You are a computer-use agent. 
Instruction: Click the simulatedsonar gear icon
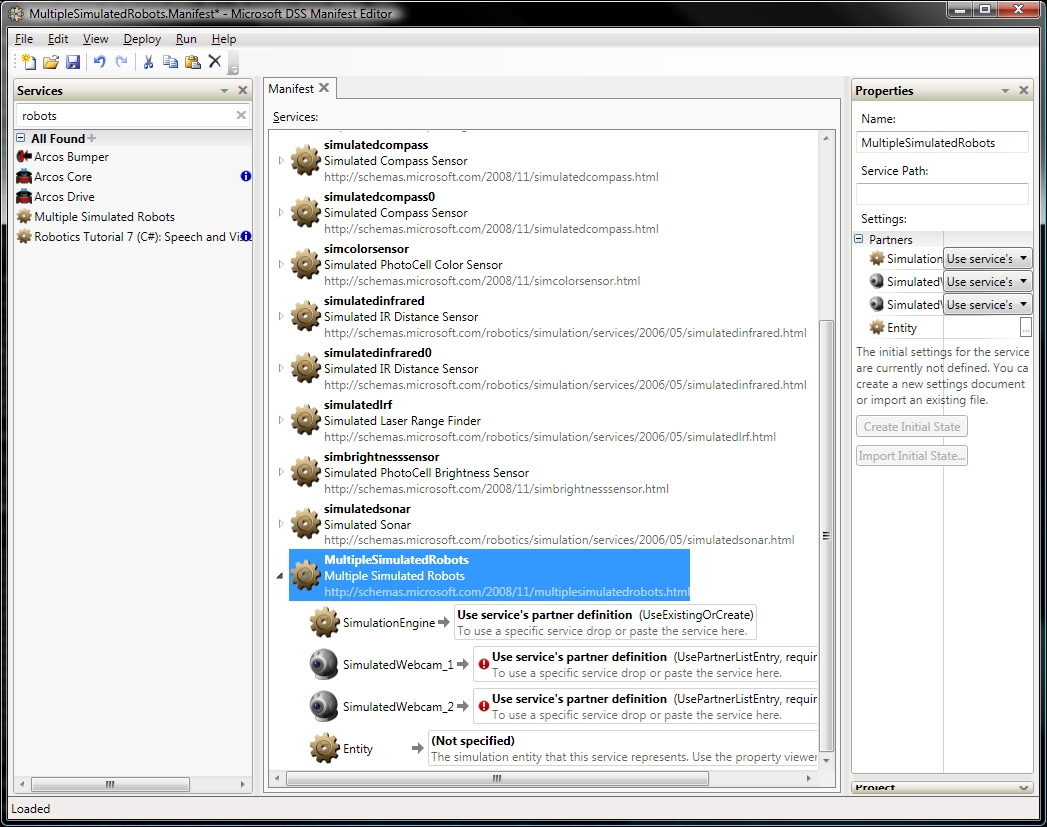click(x=305, y=524)
